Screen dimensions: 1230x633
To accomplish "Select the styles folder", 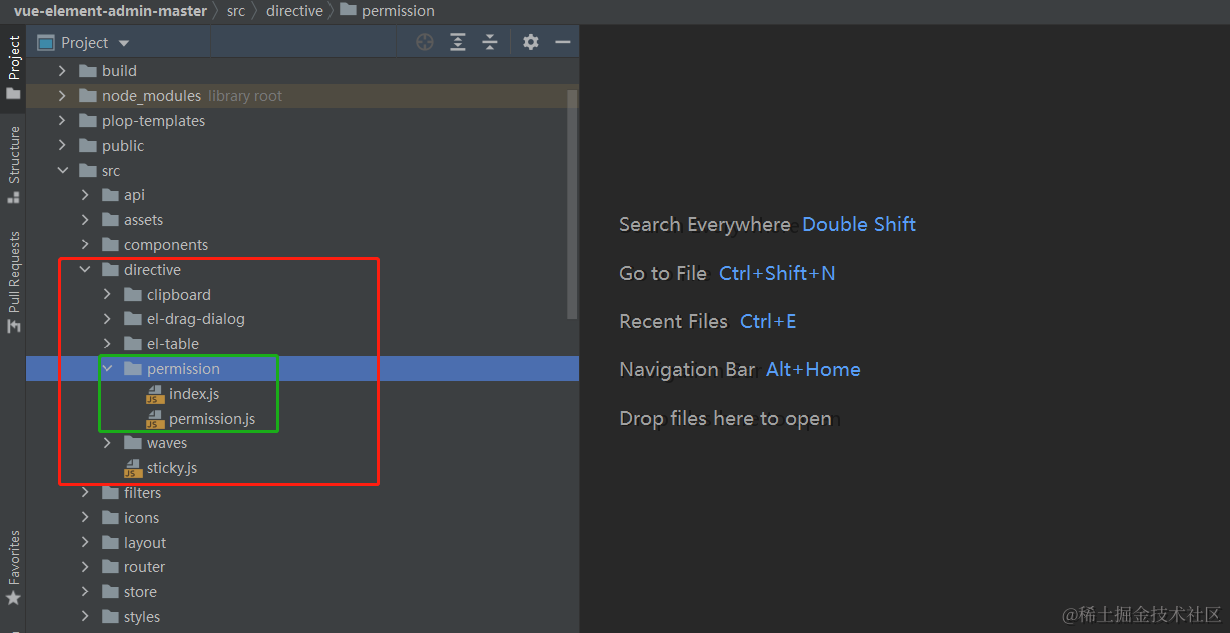I will (x=142, y=617).
